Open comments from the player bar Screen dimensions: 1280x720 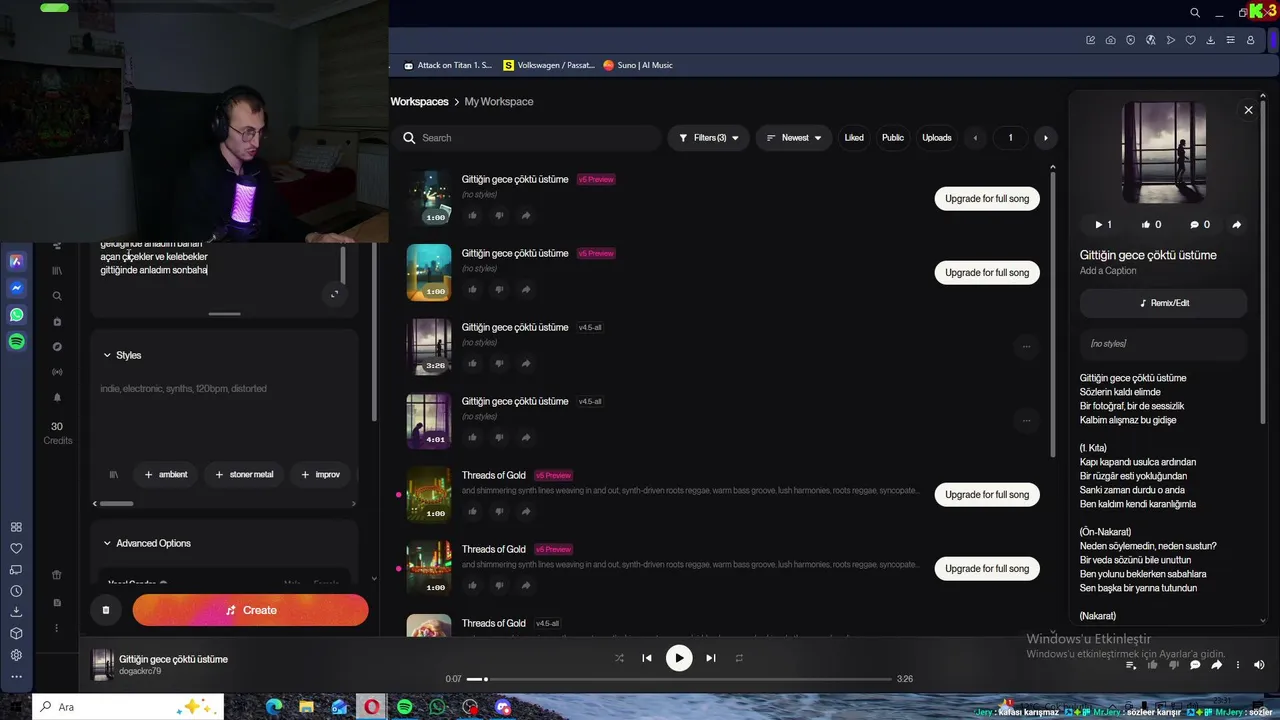(1195, 665)
